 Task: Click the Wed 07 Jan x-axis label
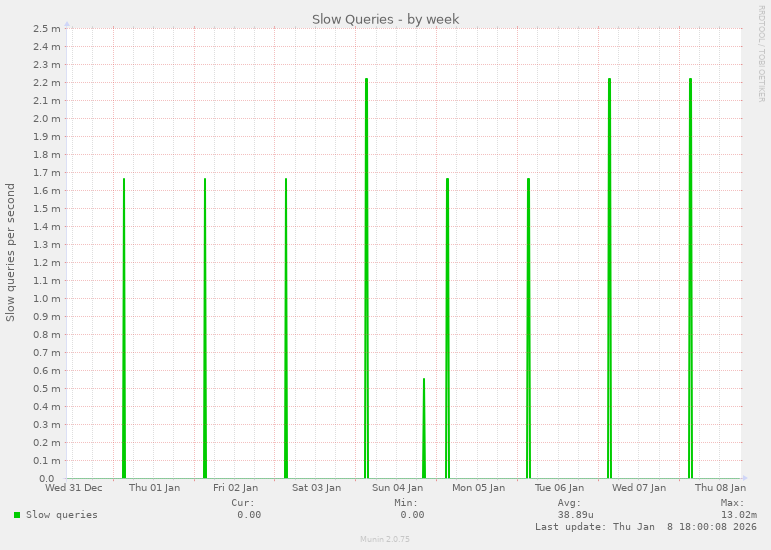639,488
